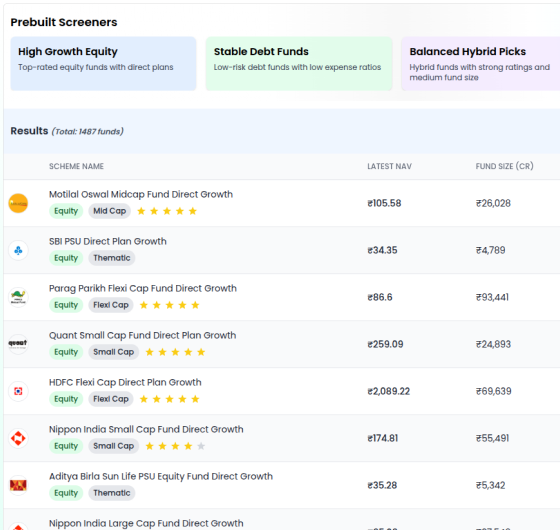This screenshot has height=530, width=560.
Task: Click the Quant fund logo icon
Action: [x=18, y=344]
